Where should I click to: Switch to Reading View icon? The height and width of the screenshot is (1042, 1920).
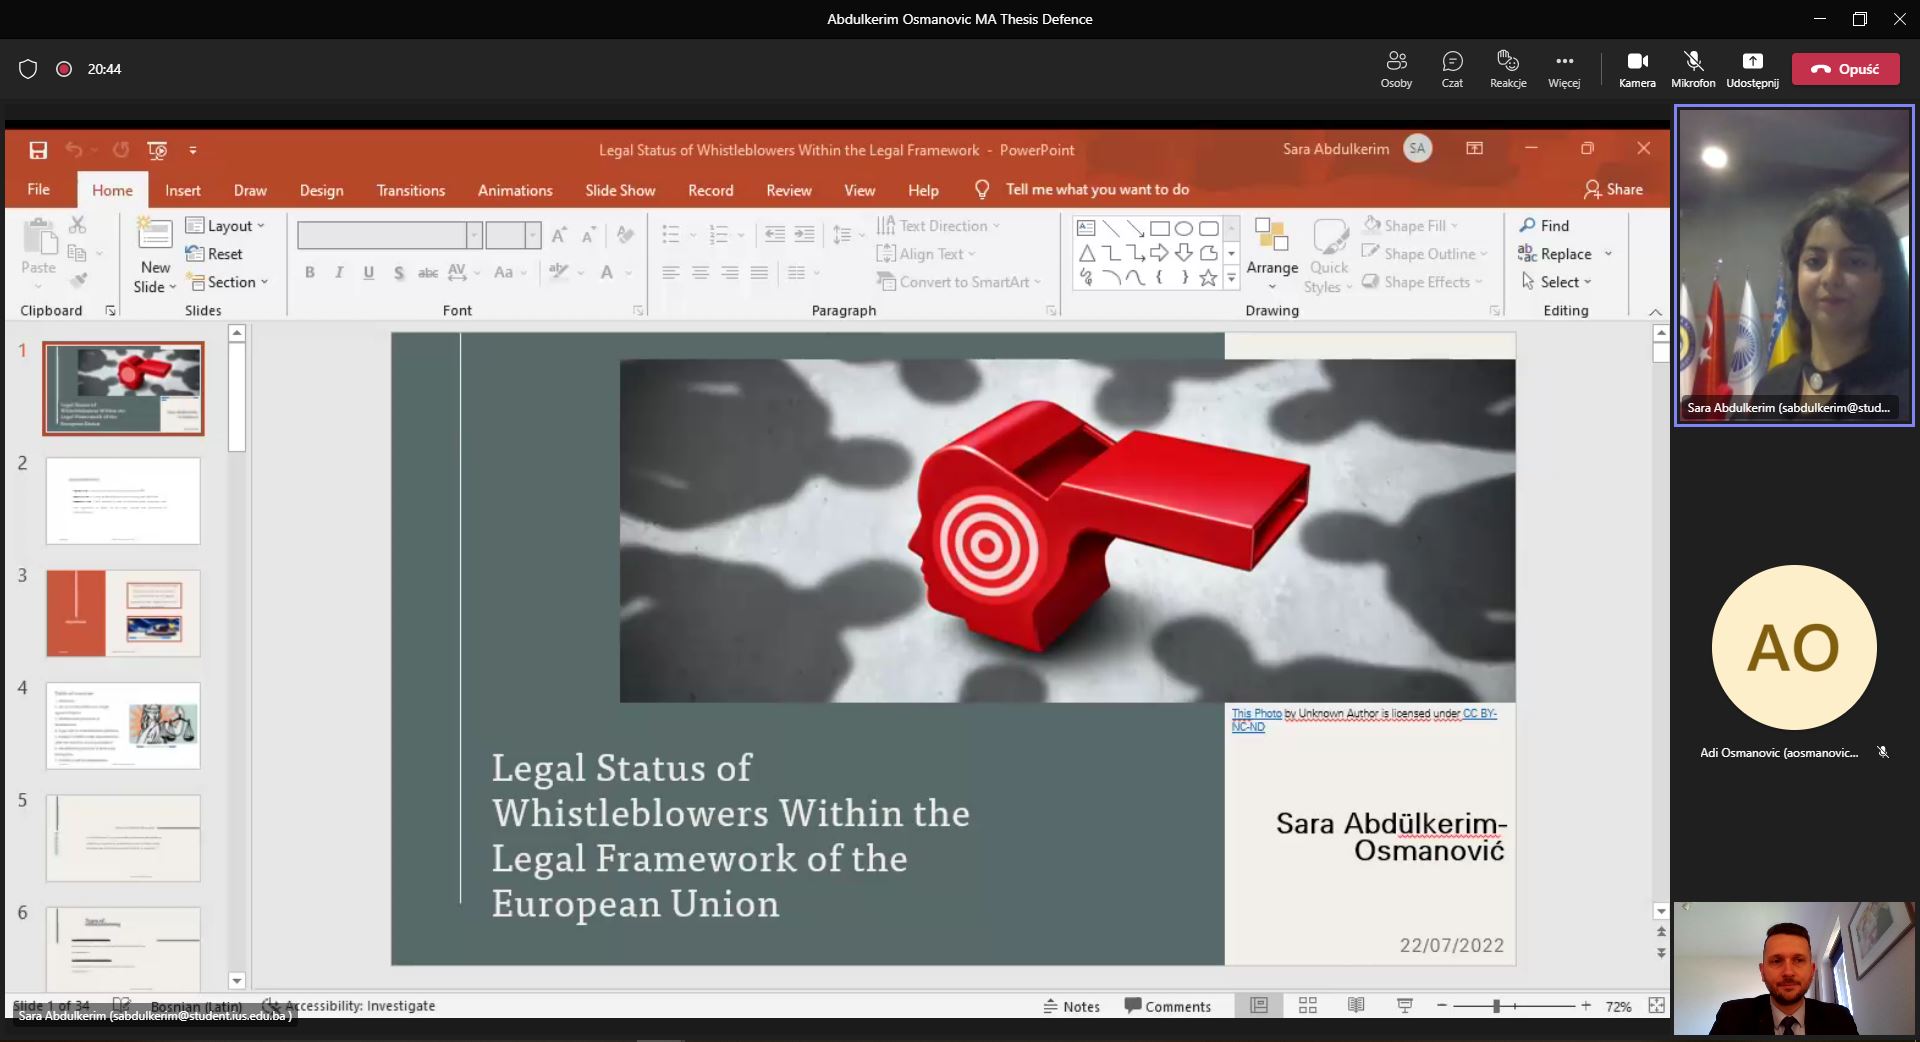pyautogui.click(x=1356, y=1006)
